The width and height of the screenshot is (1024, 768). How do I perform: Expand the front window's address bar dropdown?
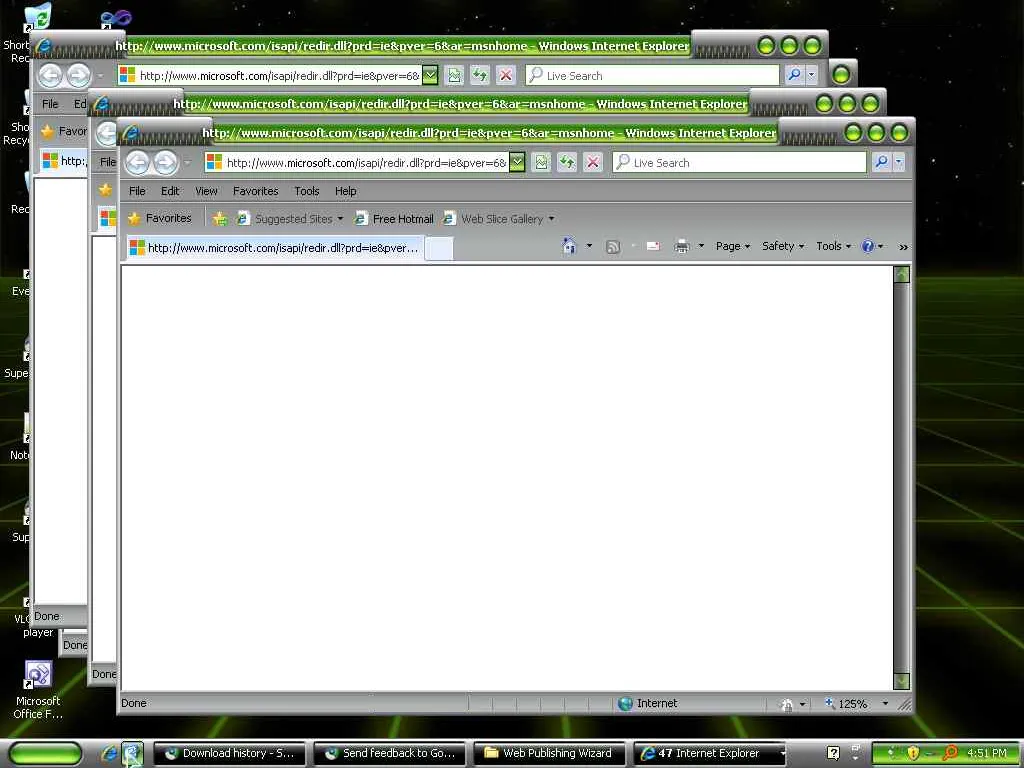click(517, 162)
